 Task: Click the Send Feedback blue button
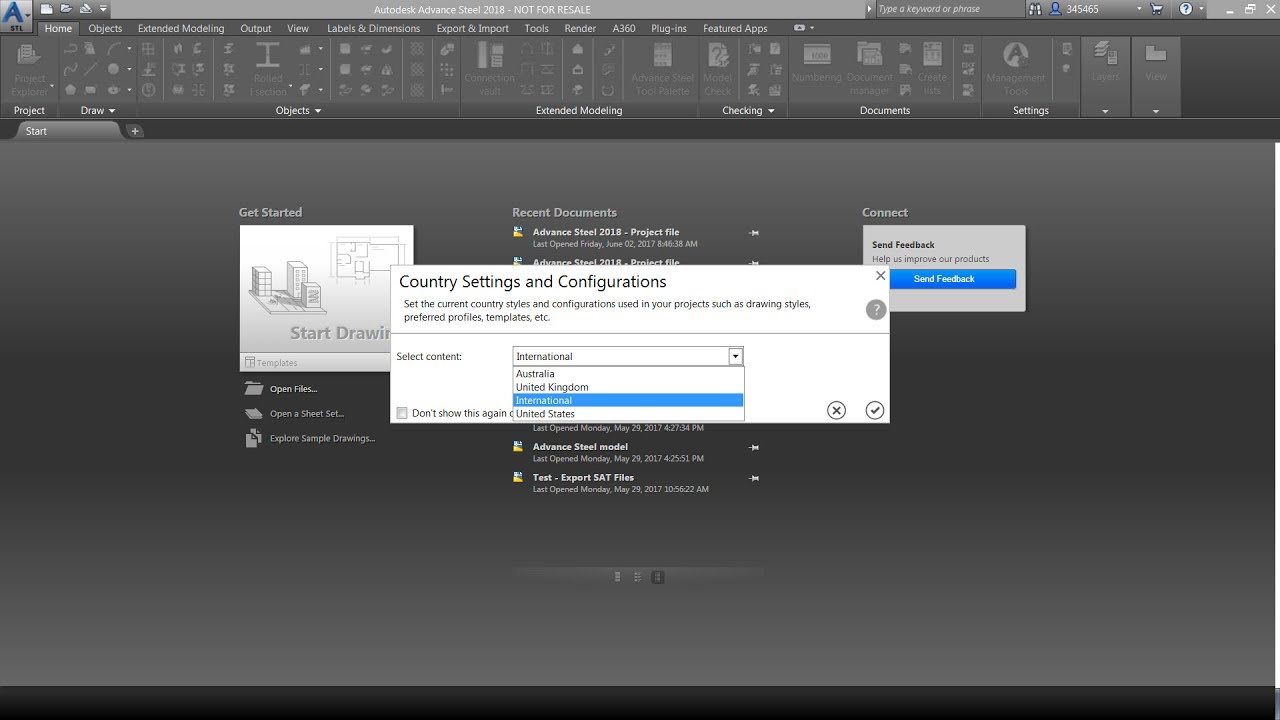[944, 279]
